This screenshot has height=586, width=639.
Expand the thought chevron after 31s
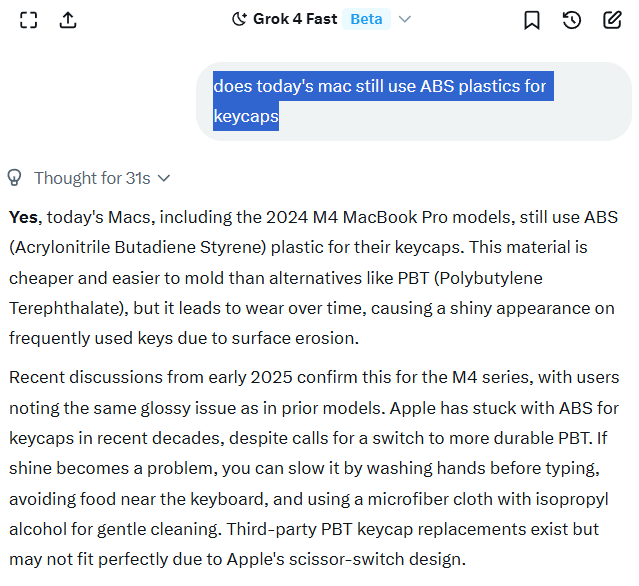tap(164, 178)
